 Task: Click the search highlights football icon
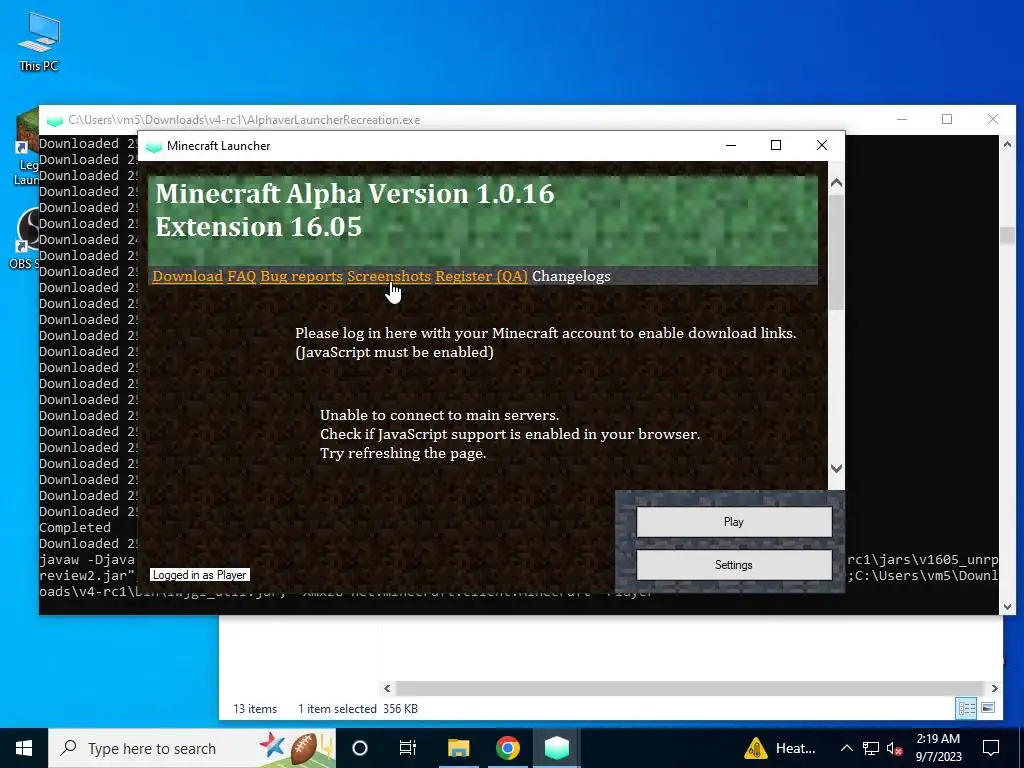(304, 748)
